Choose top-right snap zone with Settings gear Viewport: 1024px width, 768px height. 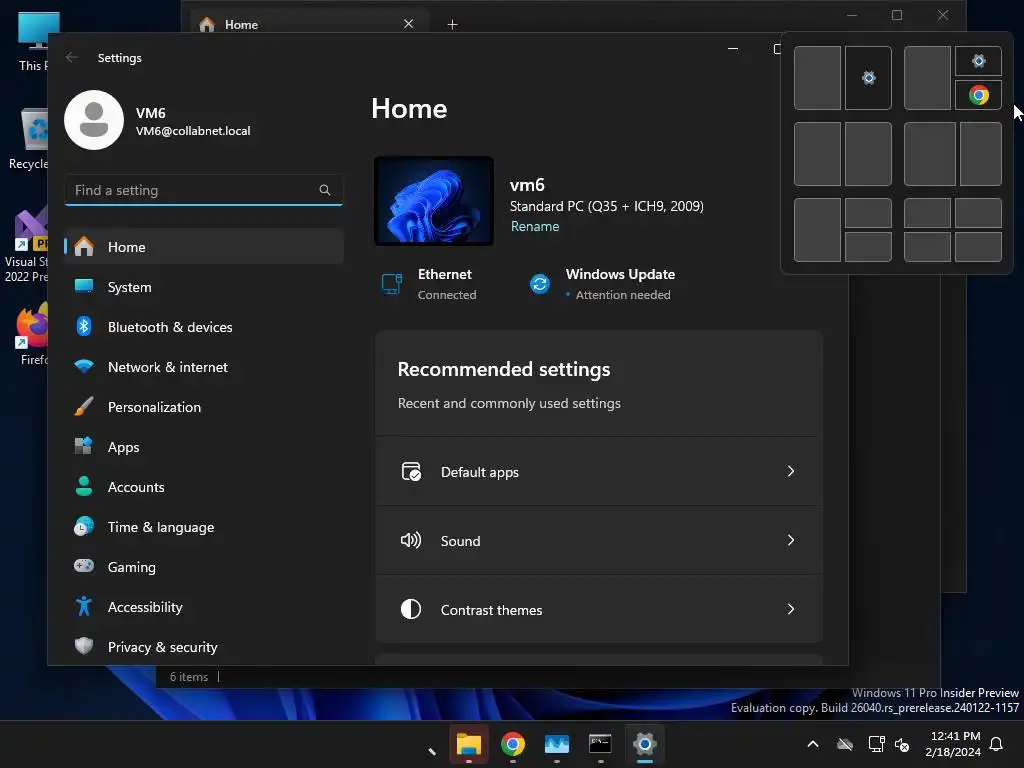(978, 61)
